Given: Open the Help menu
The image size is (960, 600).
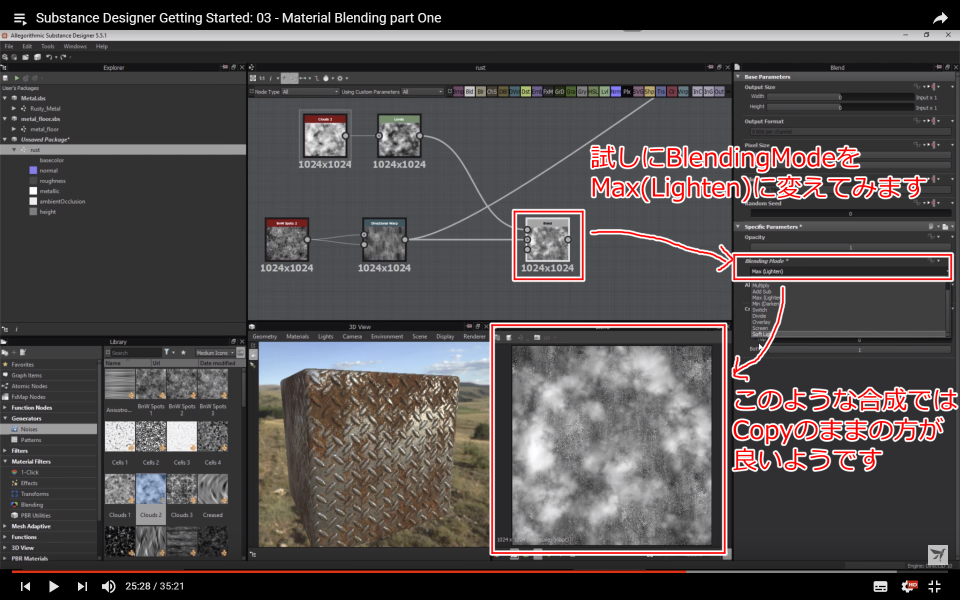Looking at the screenshot, I should click(102, 46).
